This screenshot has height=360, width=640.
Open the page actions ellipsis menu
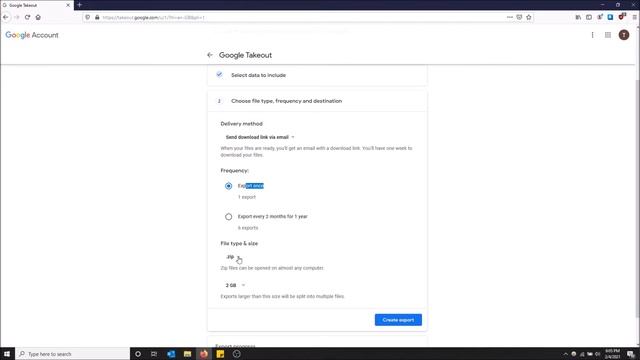(509, 17)
